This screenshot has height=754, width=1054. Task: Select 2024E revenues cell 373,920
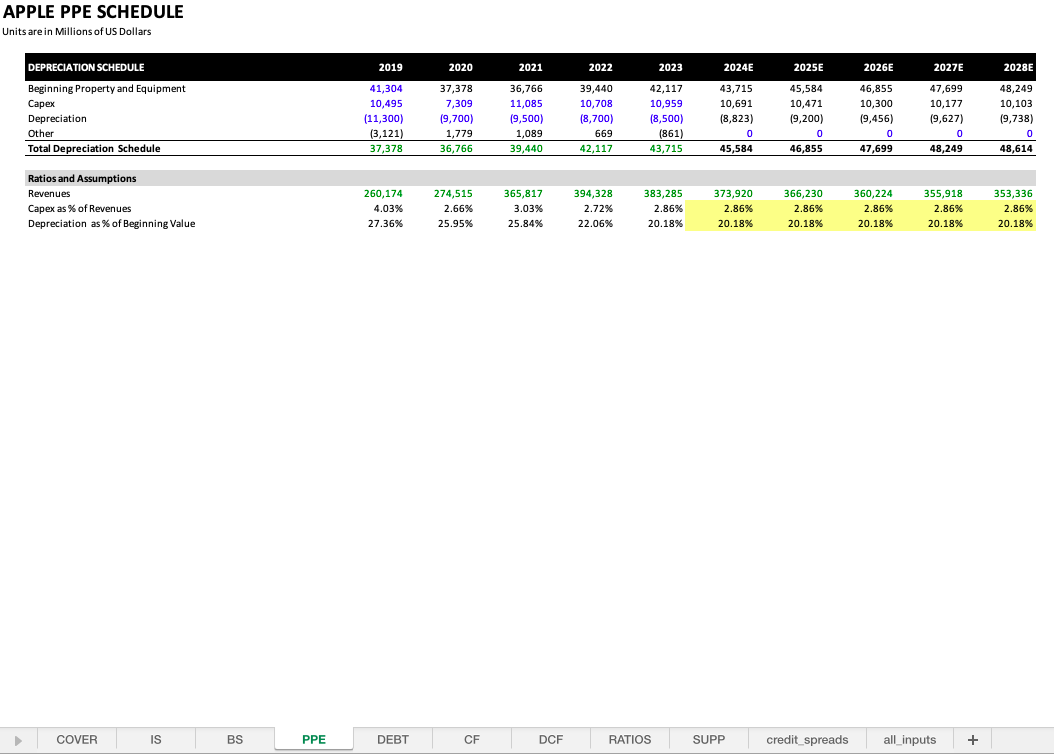click(x=733, y=194)
